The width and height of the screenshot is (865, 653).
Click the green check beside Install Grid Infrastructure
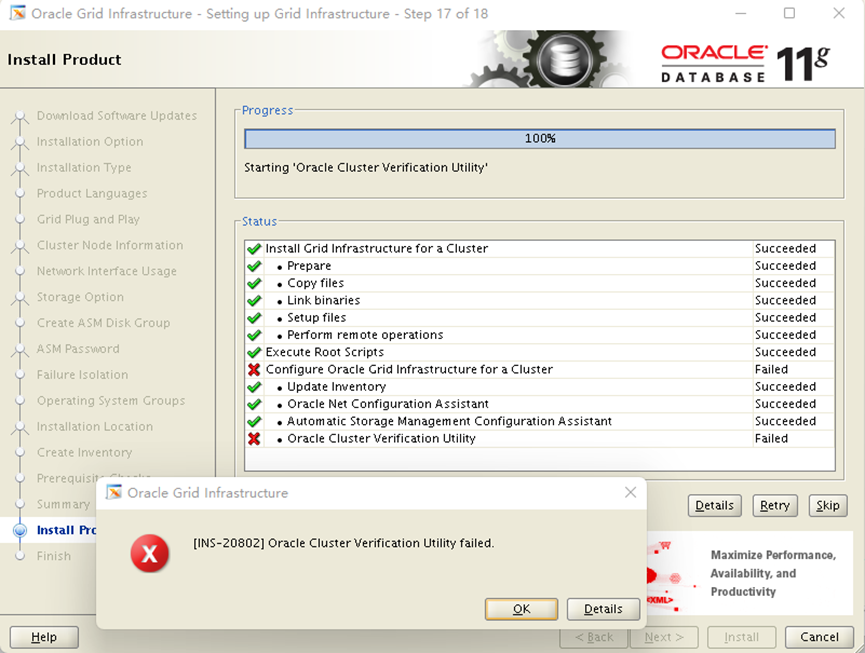(x=254, y=249)
